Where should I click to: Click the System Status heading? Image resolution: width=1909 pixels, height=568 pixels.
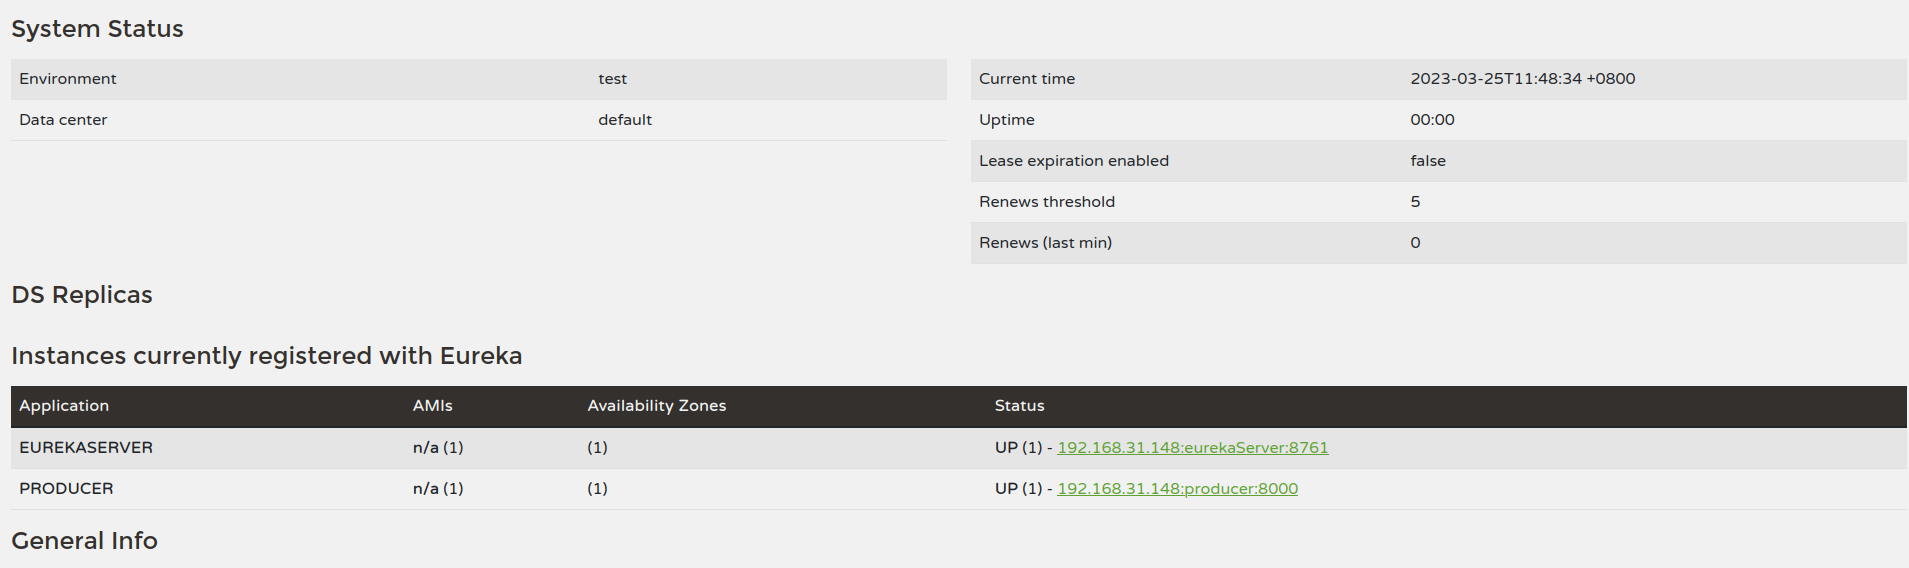point(97,29)
